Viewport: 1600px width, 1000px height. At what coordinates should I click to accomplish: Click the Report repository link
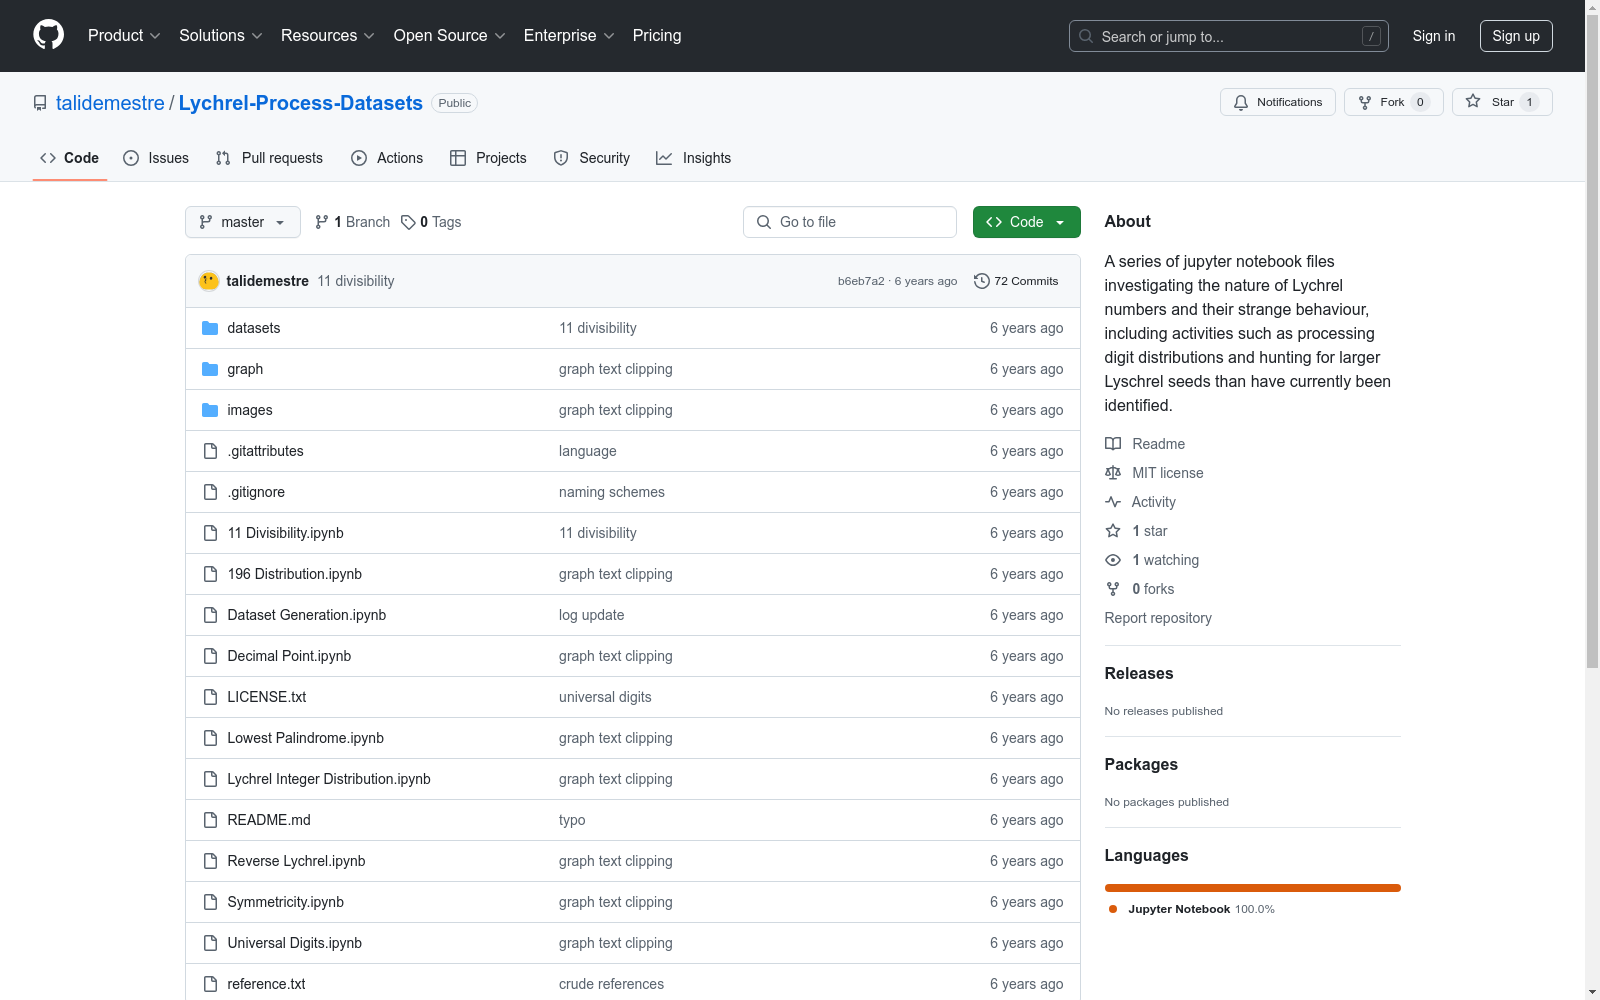pos(1158,618)
